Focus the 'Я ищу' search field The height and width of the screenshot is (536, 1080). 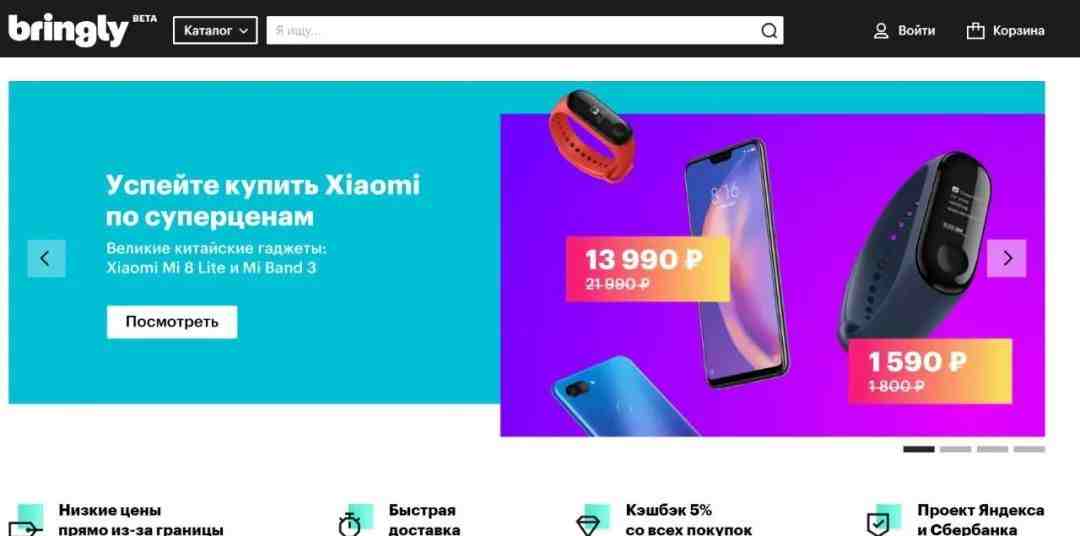coord(513,30)
